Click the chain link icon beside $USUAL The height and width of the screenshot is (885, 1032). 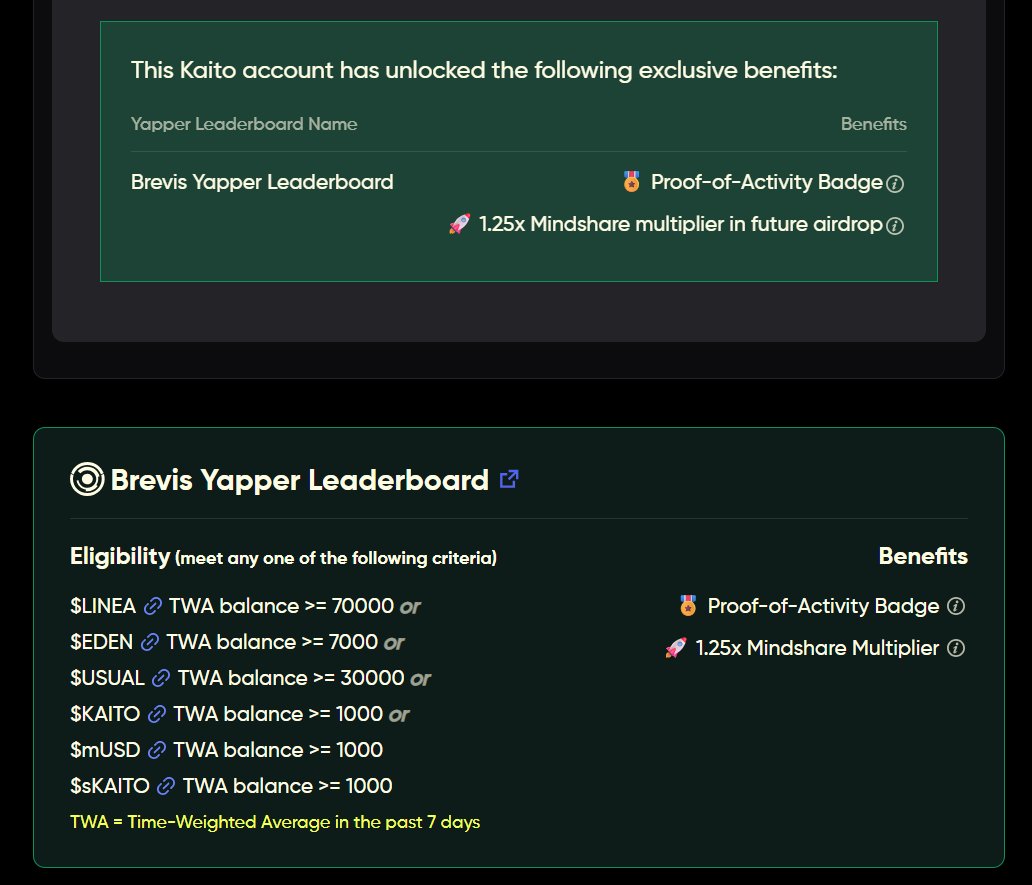coord(161,678)
